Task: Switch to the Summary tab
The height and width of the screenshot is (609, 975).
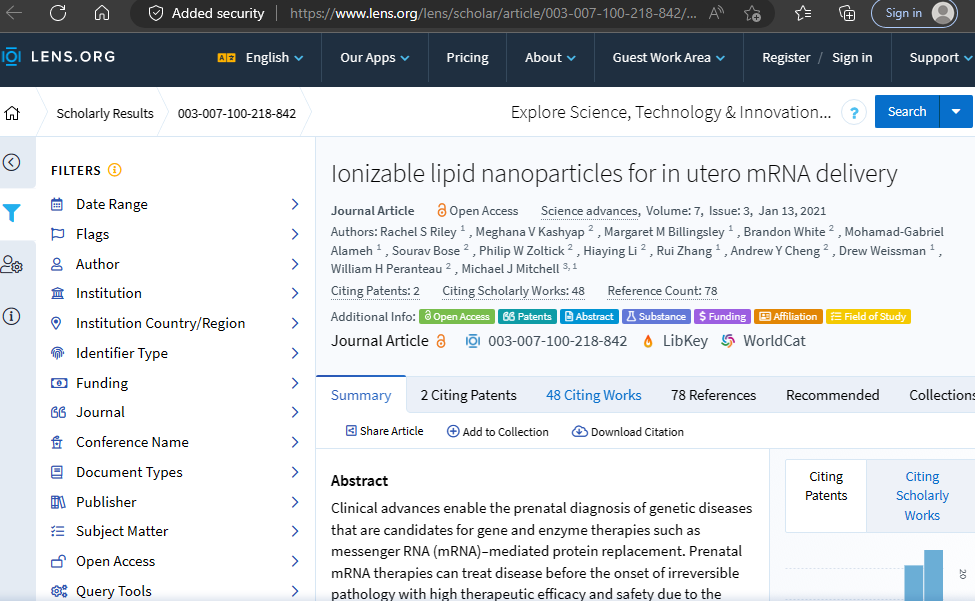Action: [x=361, y=395]
